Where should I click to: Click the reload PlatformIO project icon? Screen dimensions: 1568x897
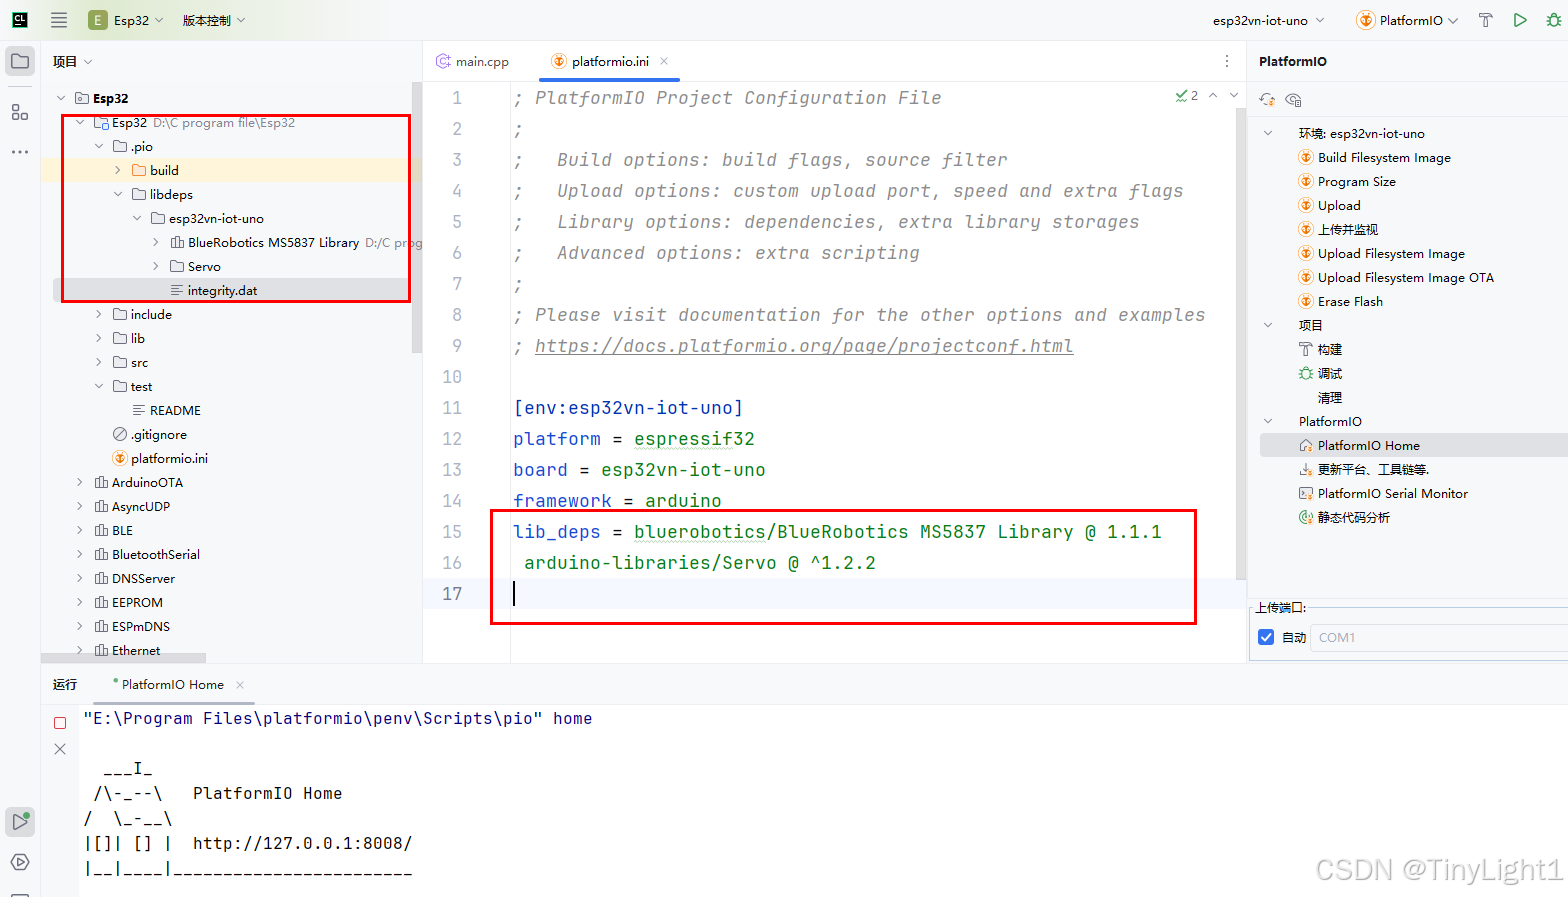tap(1267, 100)
